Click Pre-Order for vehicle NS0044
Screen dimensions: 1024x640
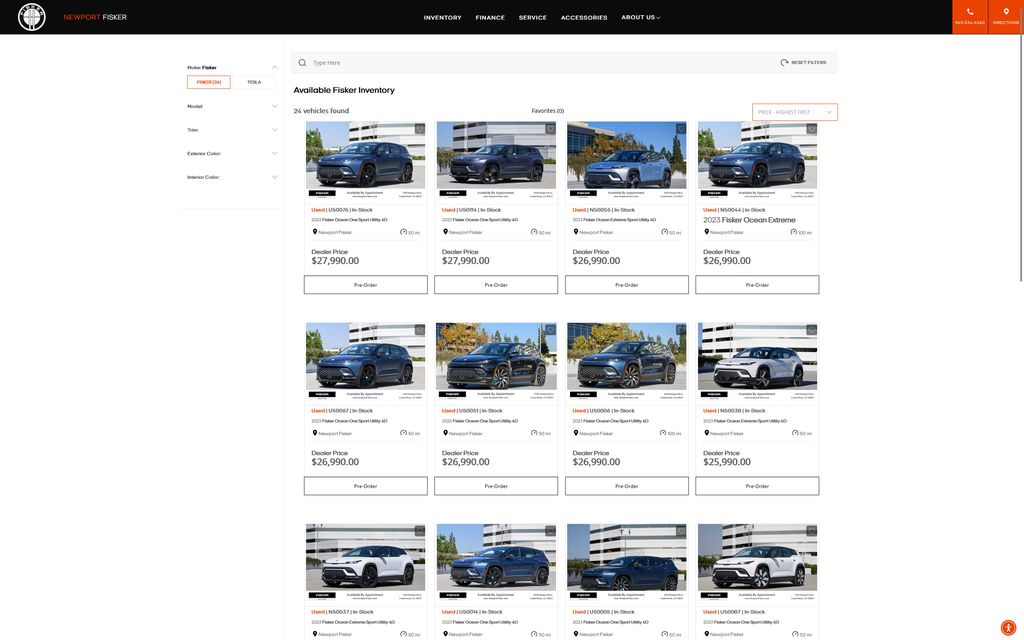coord(758,285)
